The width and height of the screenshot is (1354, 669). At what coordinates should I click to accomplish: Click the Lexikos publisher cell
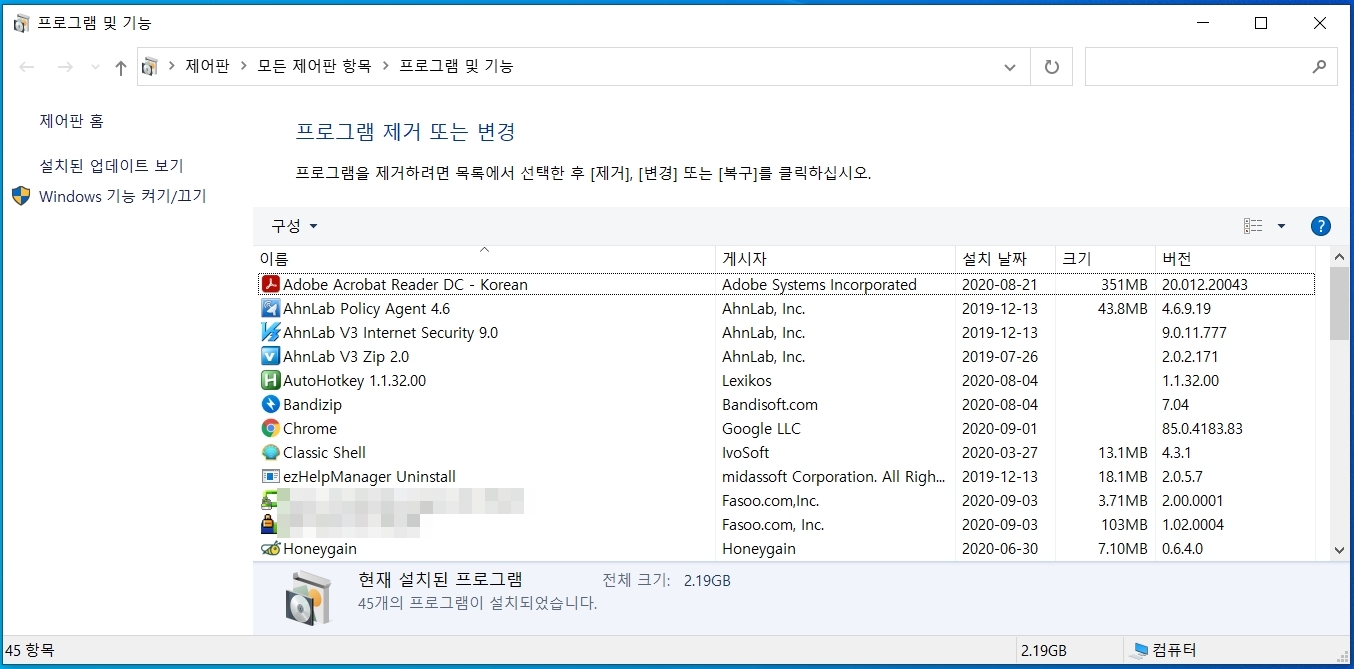point(747,381)
